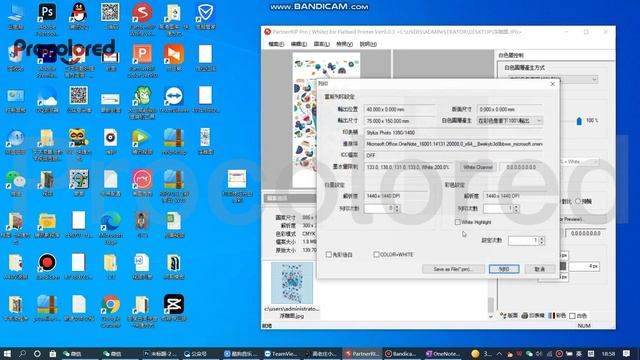Screen dimensions: 640x360
Task: Enable the White Highlight checkbox
Action: (x=458, y=222)
